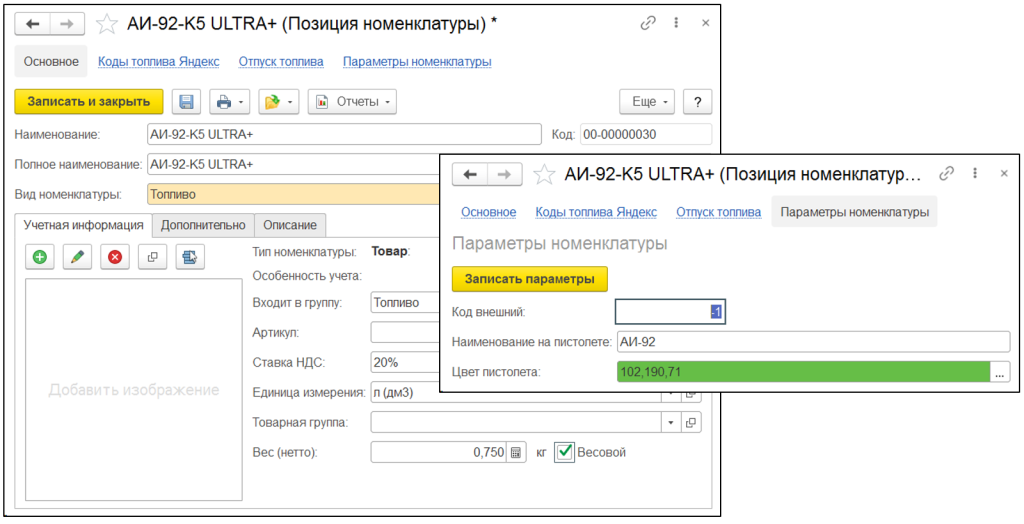Toggle the Весовой checkbox
Screen dimensions: 1024x524
tap(564, 452)
